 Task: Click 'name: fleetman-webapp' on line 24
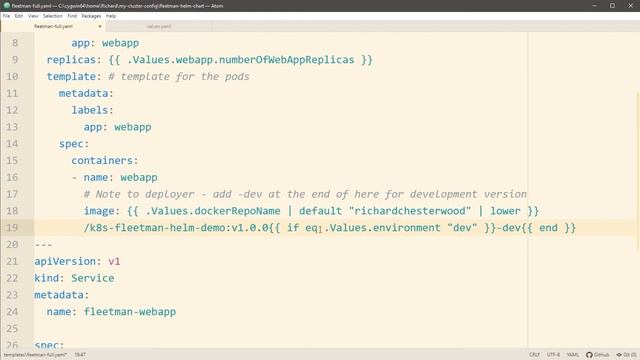111,312
